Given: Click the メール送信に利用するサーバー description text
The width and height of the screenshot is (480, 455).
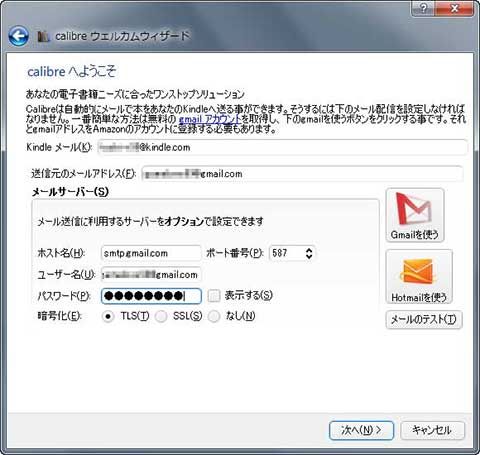Looking at the screenshot, I should [x=150, y=221].
